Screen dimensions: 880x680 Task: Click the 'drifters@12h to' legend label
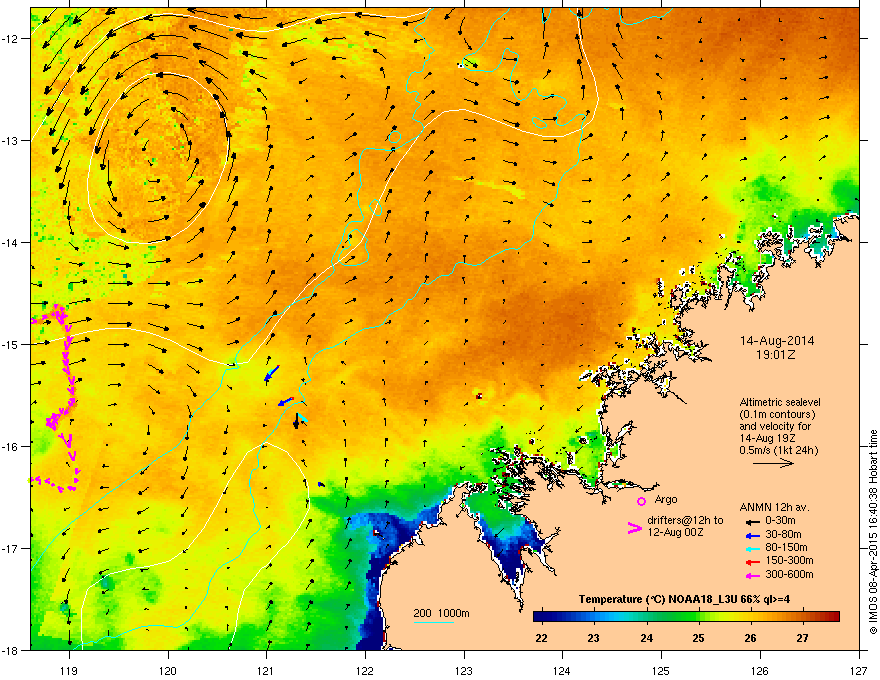point(685,521)
